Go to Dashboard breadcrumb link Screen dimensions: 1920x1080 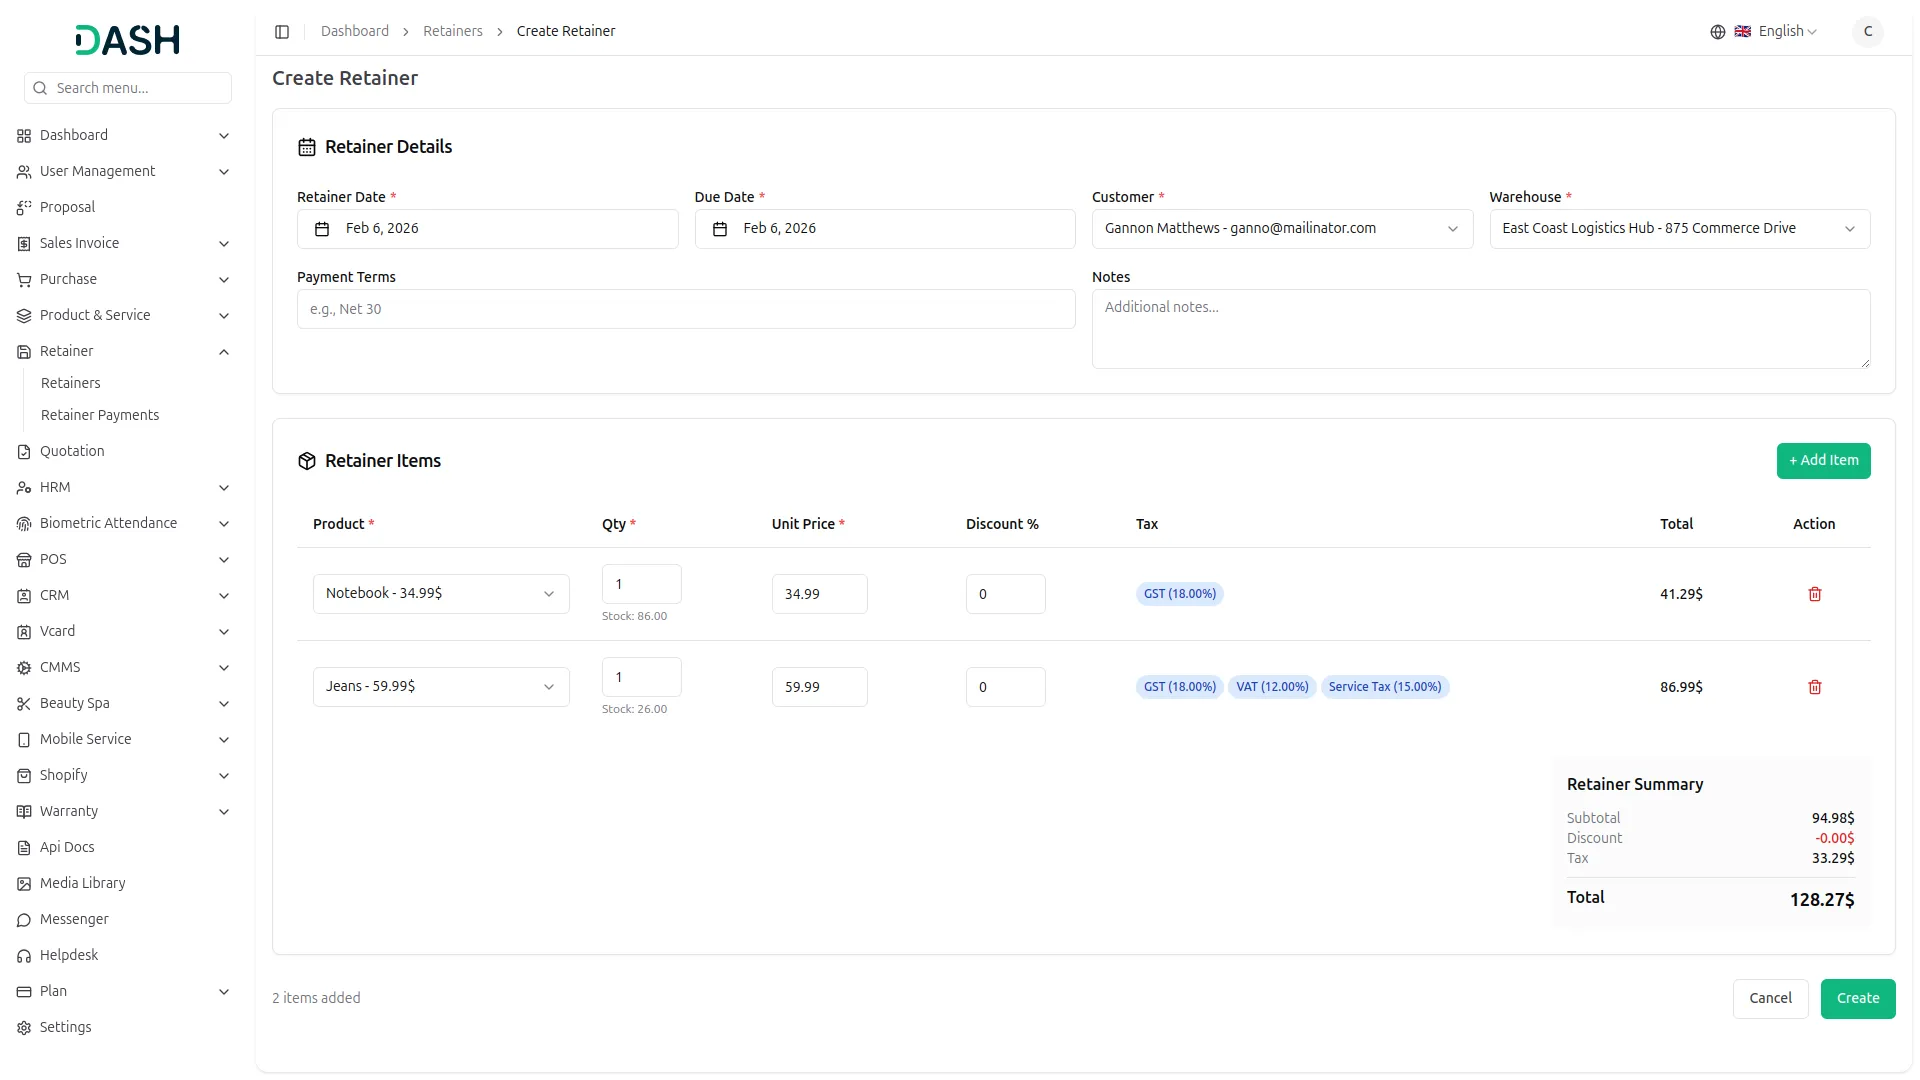[355, 32]
